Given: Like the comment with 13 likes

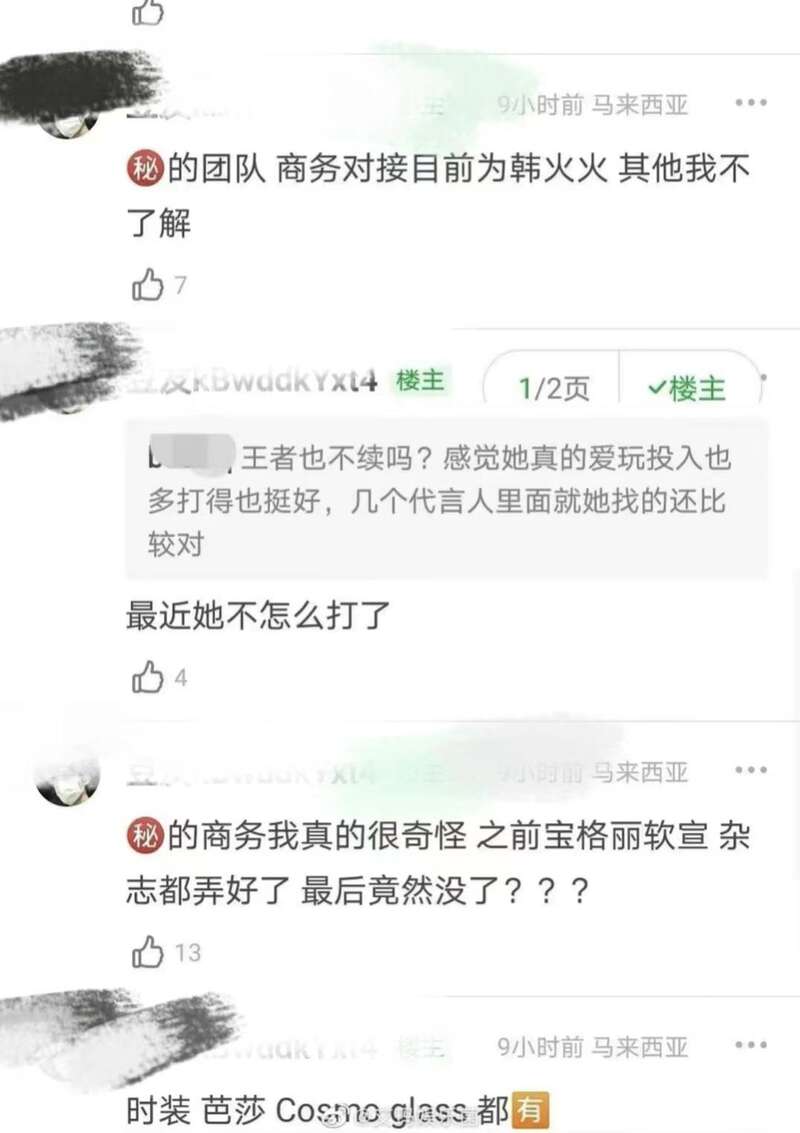Looking at the screenshot, I should point(147,952).
